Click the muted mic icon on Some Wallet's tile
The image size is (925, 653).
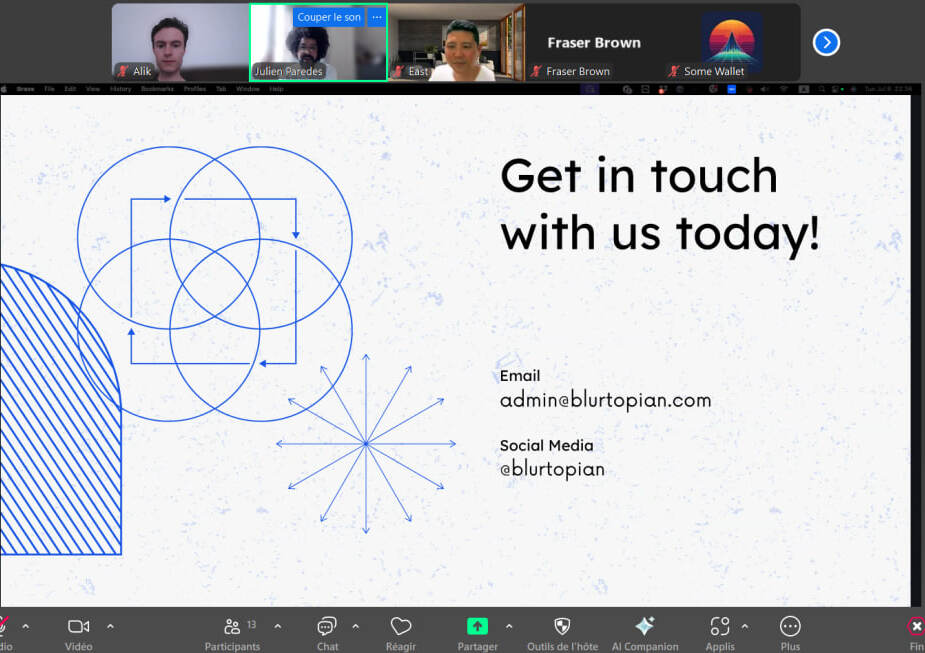click(x=674, y=71)
